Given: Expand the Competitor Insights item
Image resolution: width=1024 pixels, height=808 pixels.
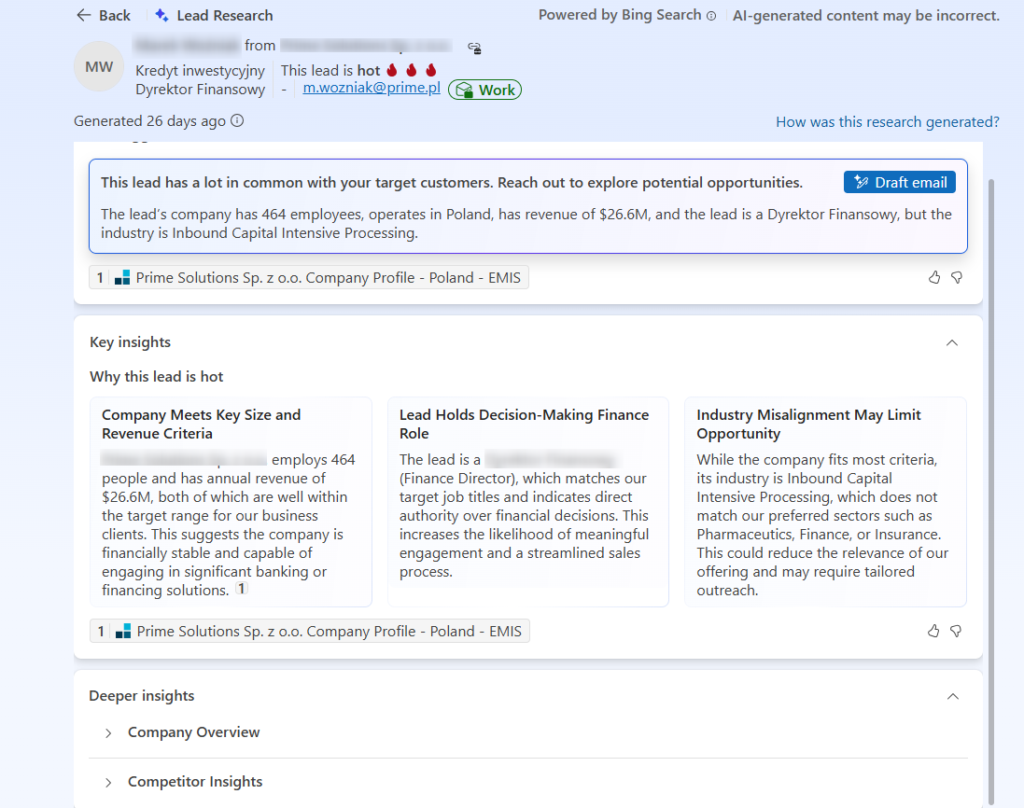Looking at the screenshot, I should (x=108, y=782).
